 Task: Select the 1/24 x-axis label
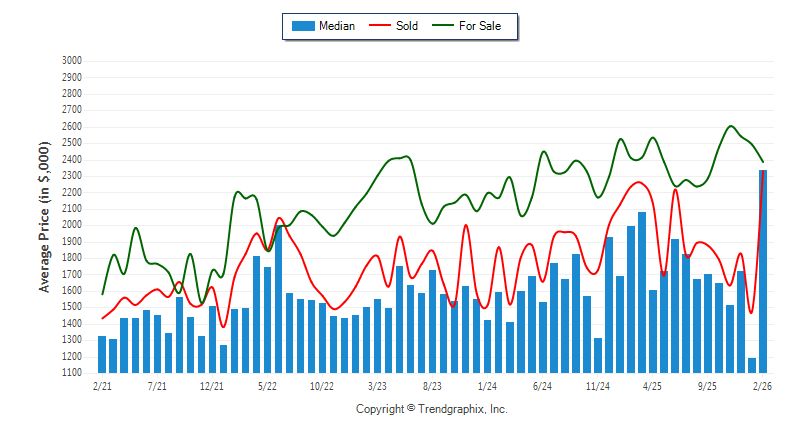pos(487,385)
